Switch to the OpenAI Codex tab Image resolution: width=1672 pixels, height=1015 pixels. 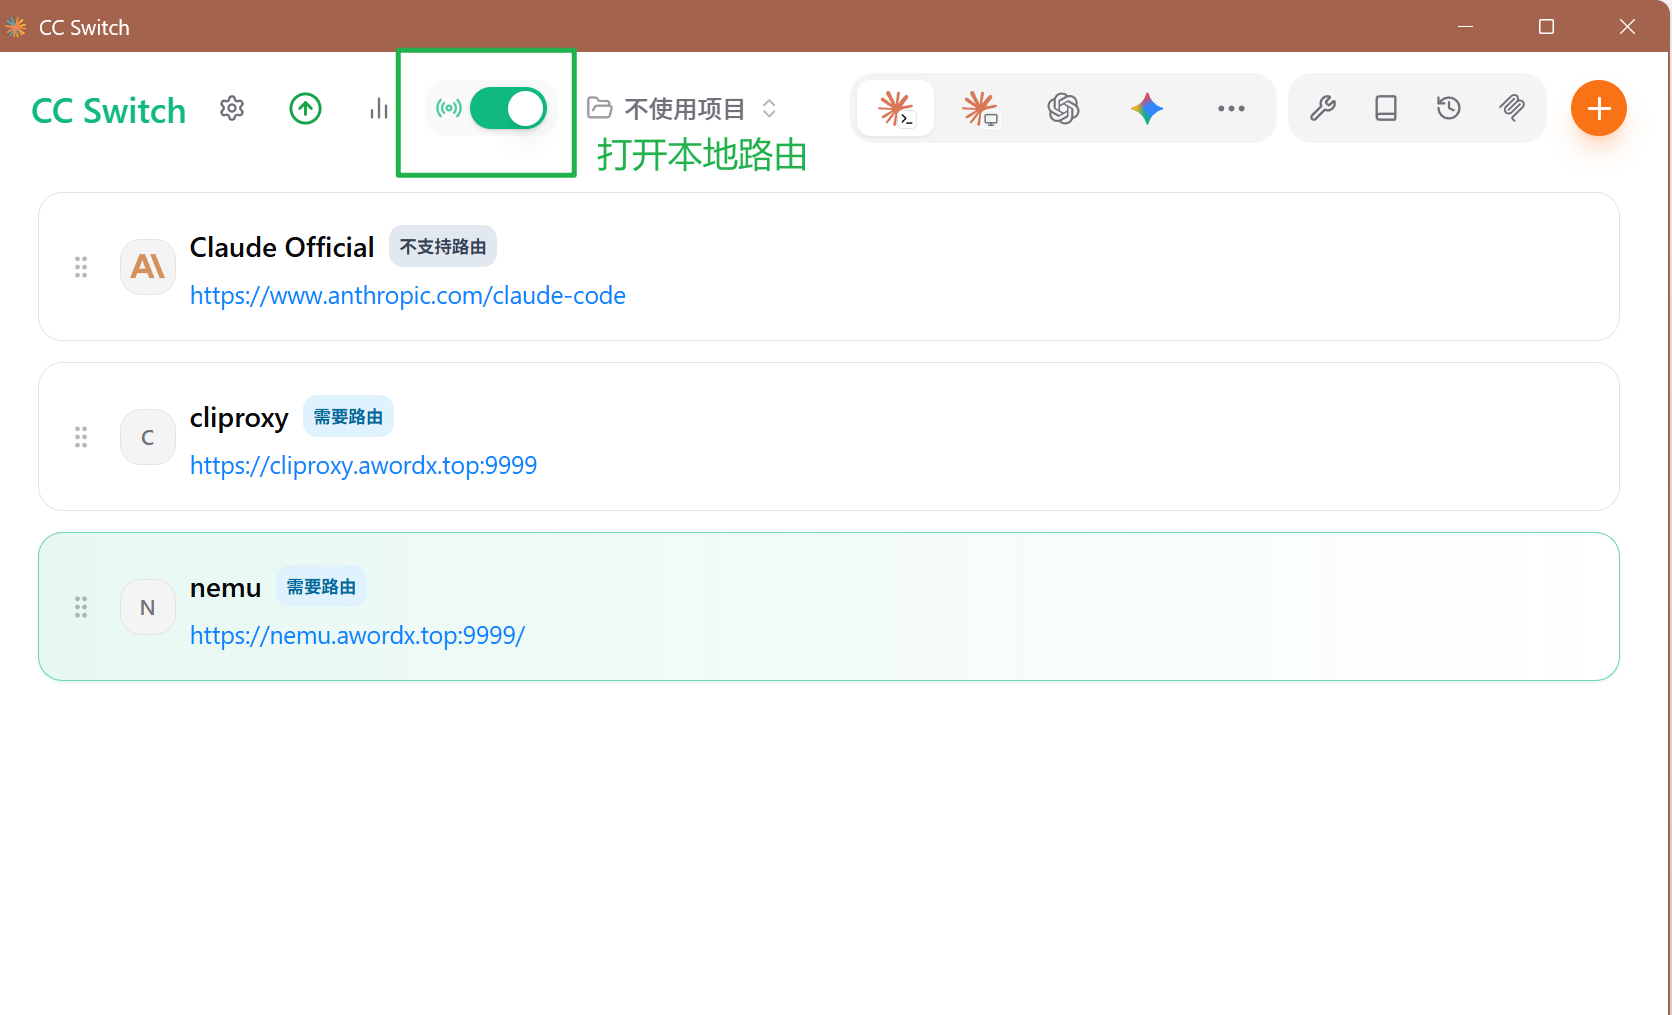(1063, 108)
